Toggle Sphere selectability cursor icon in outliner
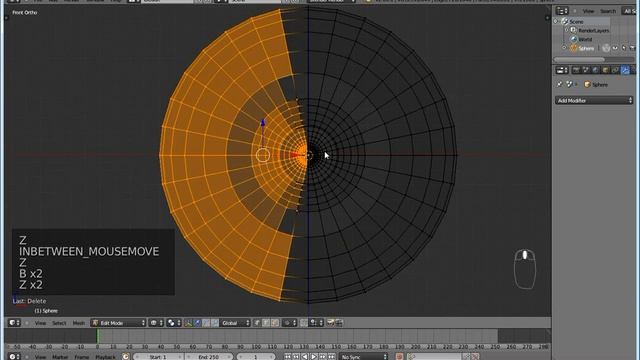The width and height of the screenshot is (640, 360). tap(624, 48)
